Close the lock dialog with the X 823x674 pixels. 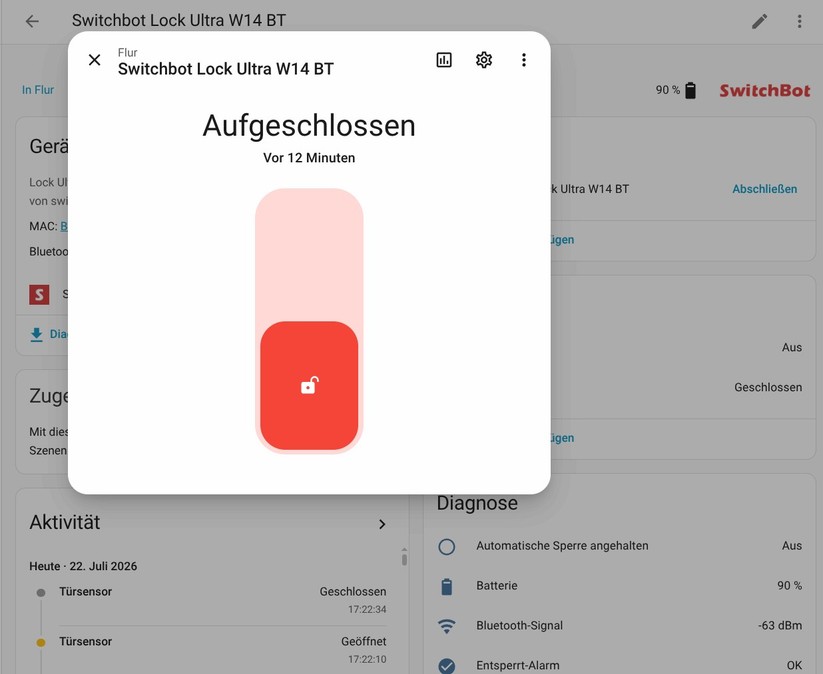pyautogui.click(x=94, y=60)
